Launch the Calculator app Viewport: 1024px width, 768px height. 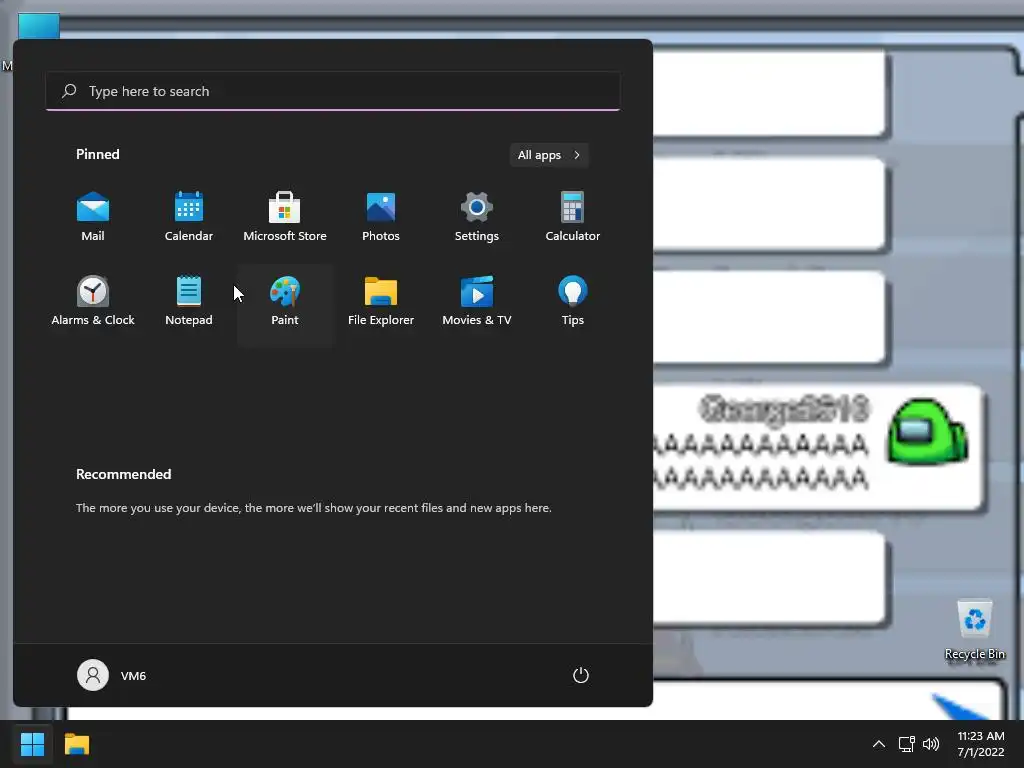tap(573, 217)
